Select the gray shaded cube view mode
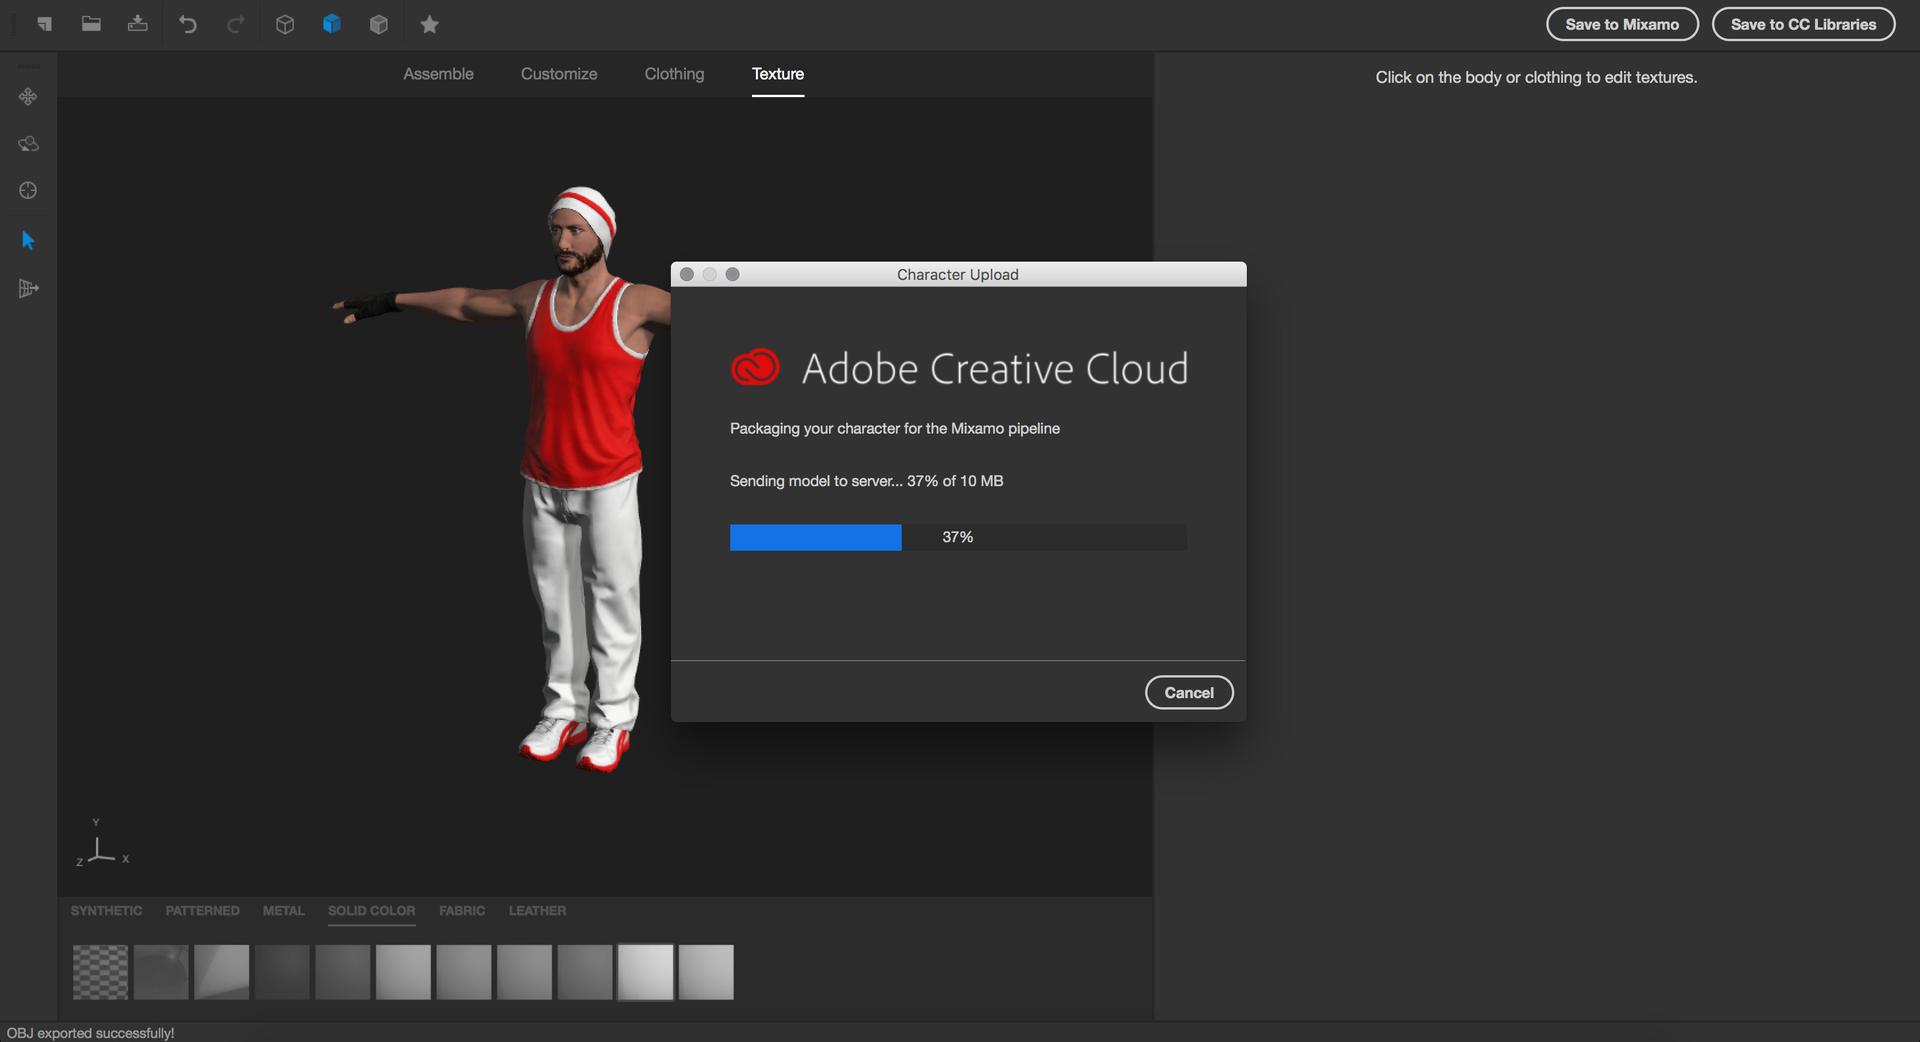 click(x=379, y=25)
